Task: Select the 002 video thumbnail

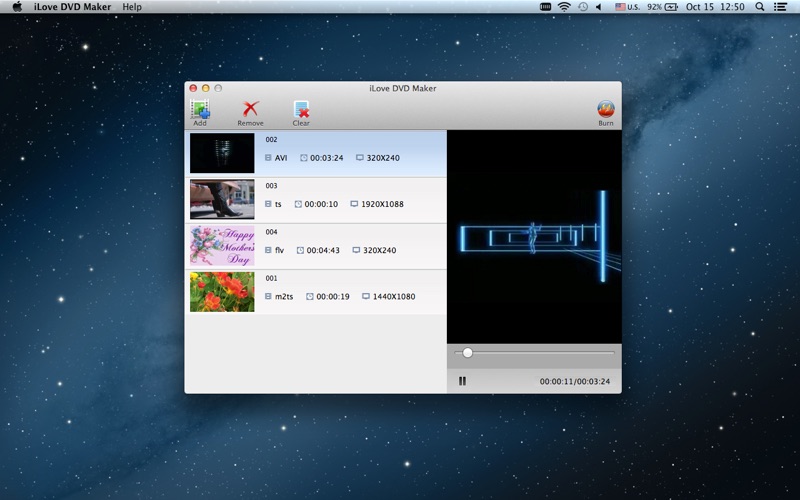Action: [222, 153]
